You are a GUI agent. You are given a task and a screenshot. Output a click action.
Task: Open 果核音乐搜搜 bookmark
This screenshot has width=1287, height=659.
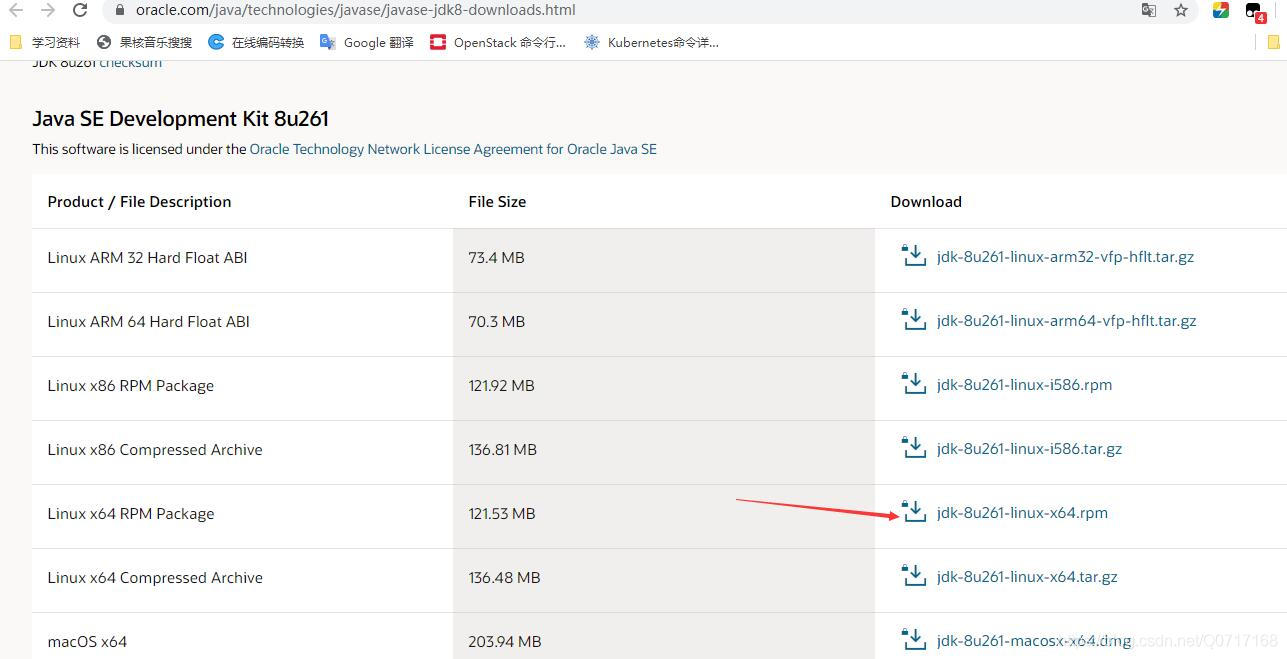pyautogui.click(x=144, y=42)
